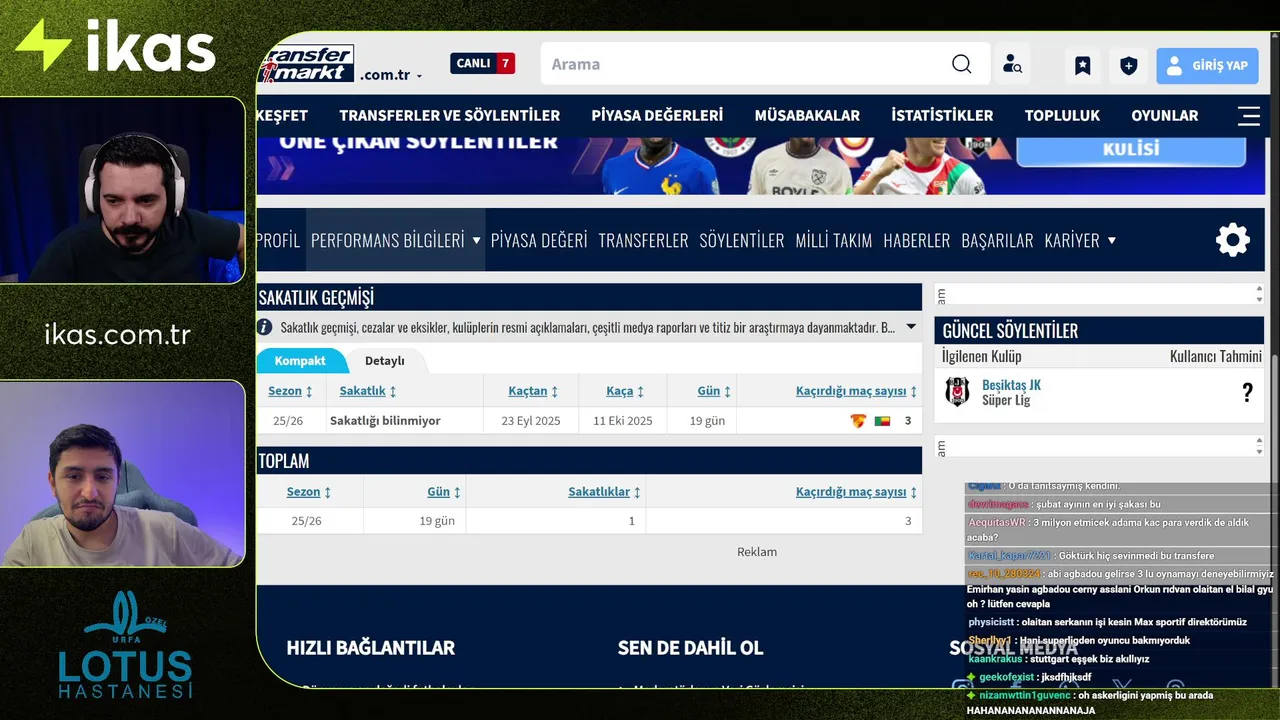
Task: Open player Piyasa Değeri tab
Action: click(539, 240)
